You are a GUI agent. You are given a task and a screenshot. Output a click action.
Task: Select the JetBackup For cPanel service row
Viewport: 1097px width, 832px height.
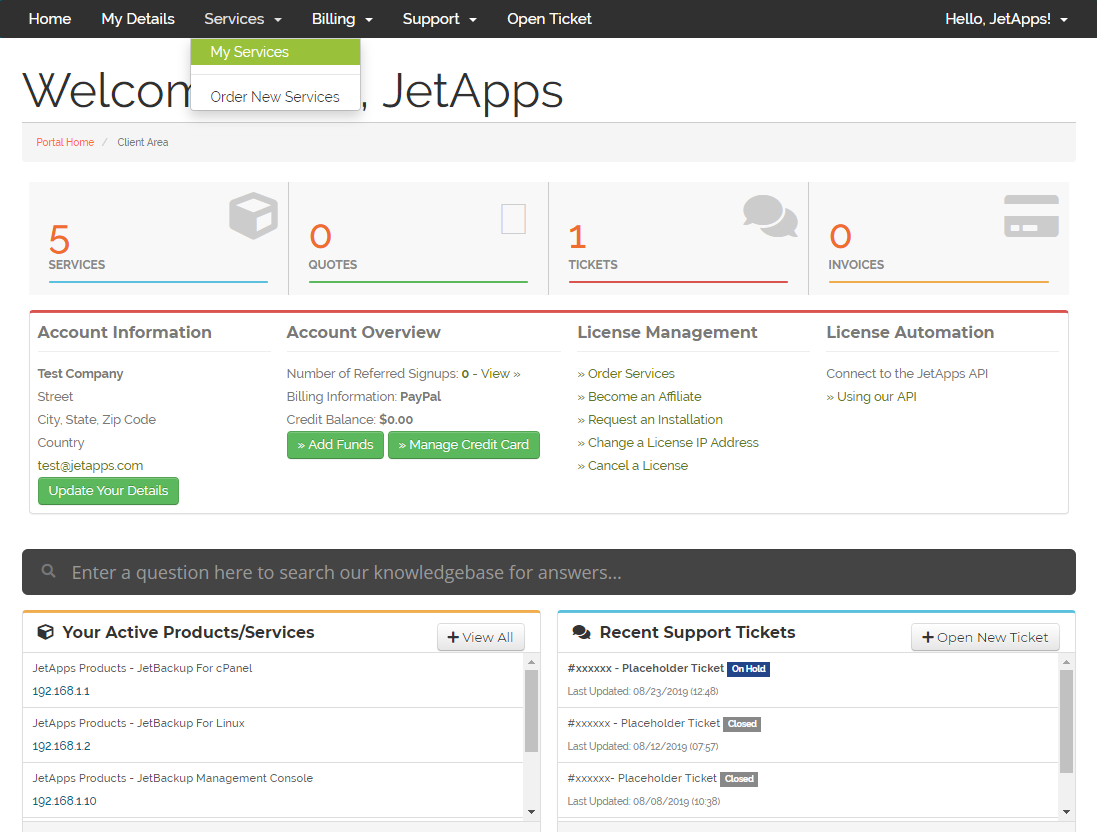tap(274, 680)
